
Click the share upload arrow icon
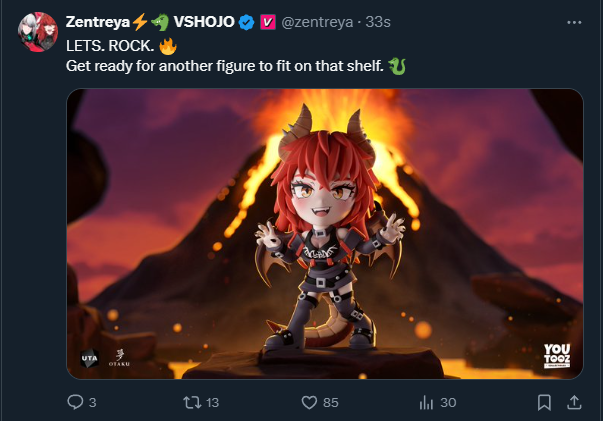coord(574,402)
